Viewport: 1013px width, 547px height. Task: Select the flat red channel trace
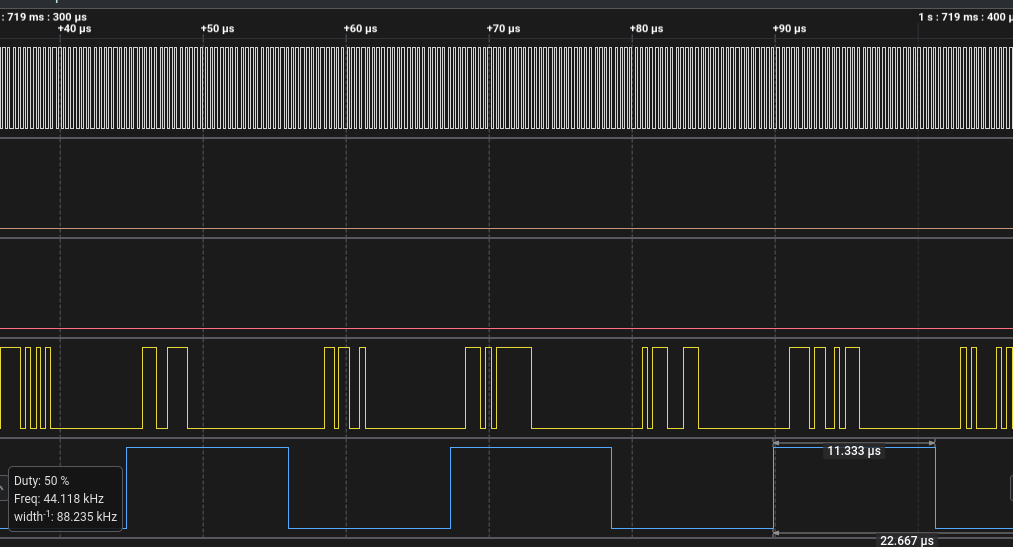pyautogui.click(x=500, y=329)
